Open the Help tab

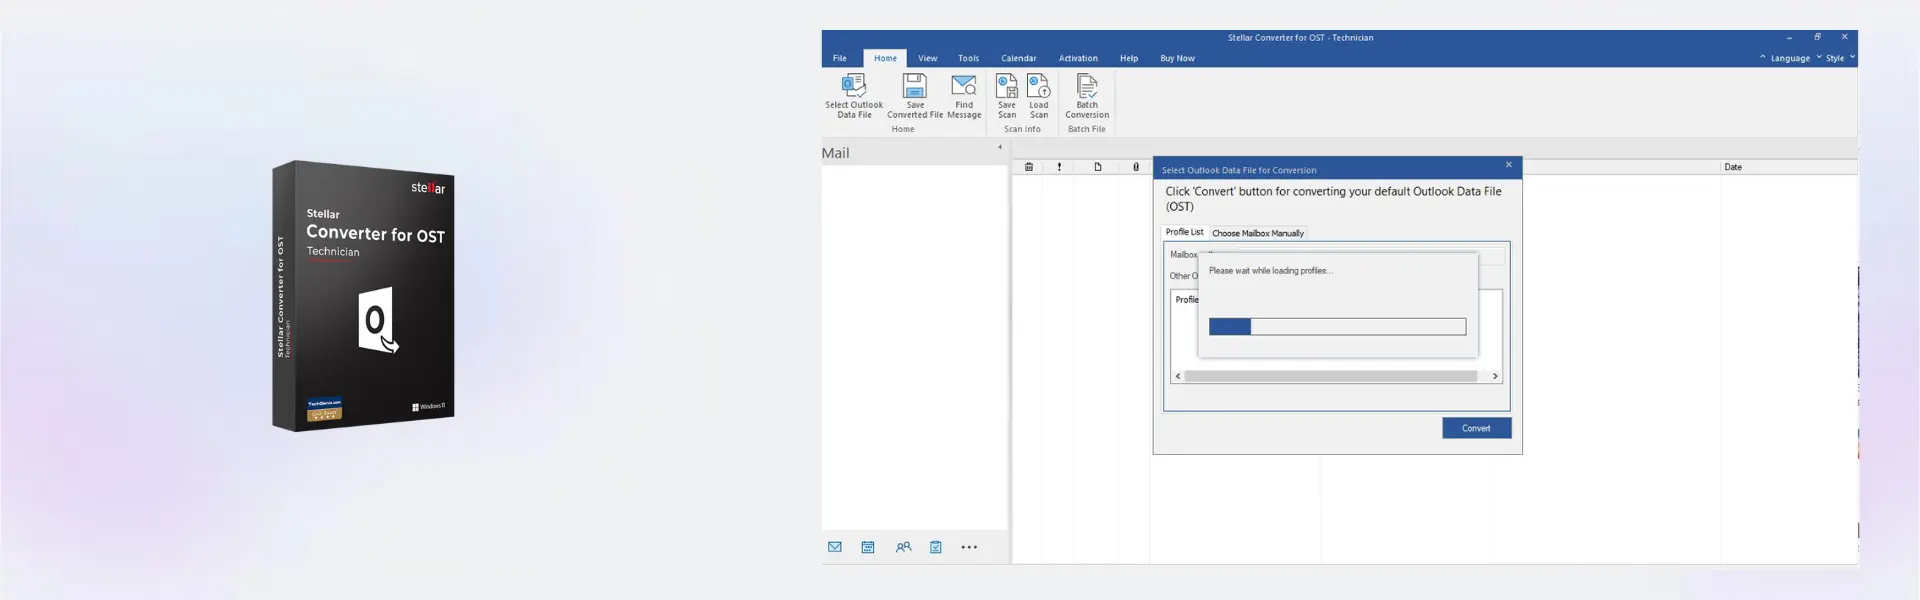coord(1129,58)
